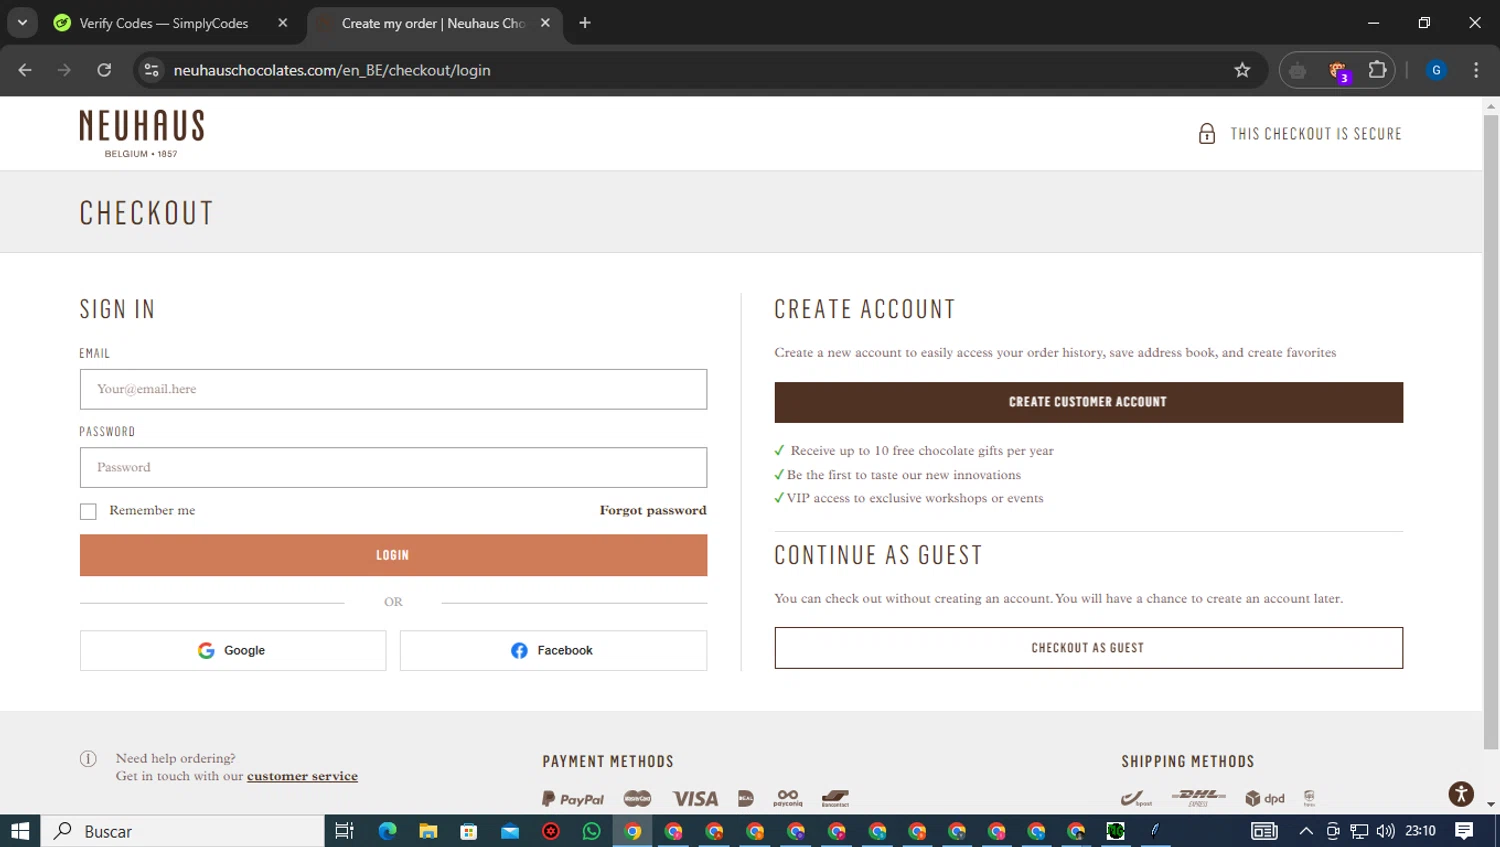Click the DHL Express shipping logo

coord(1198,798)
